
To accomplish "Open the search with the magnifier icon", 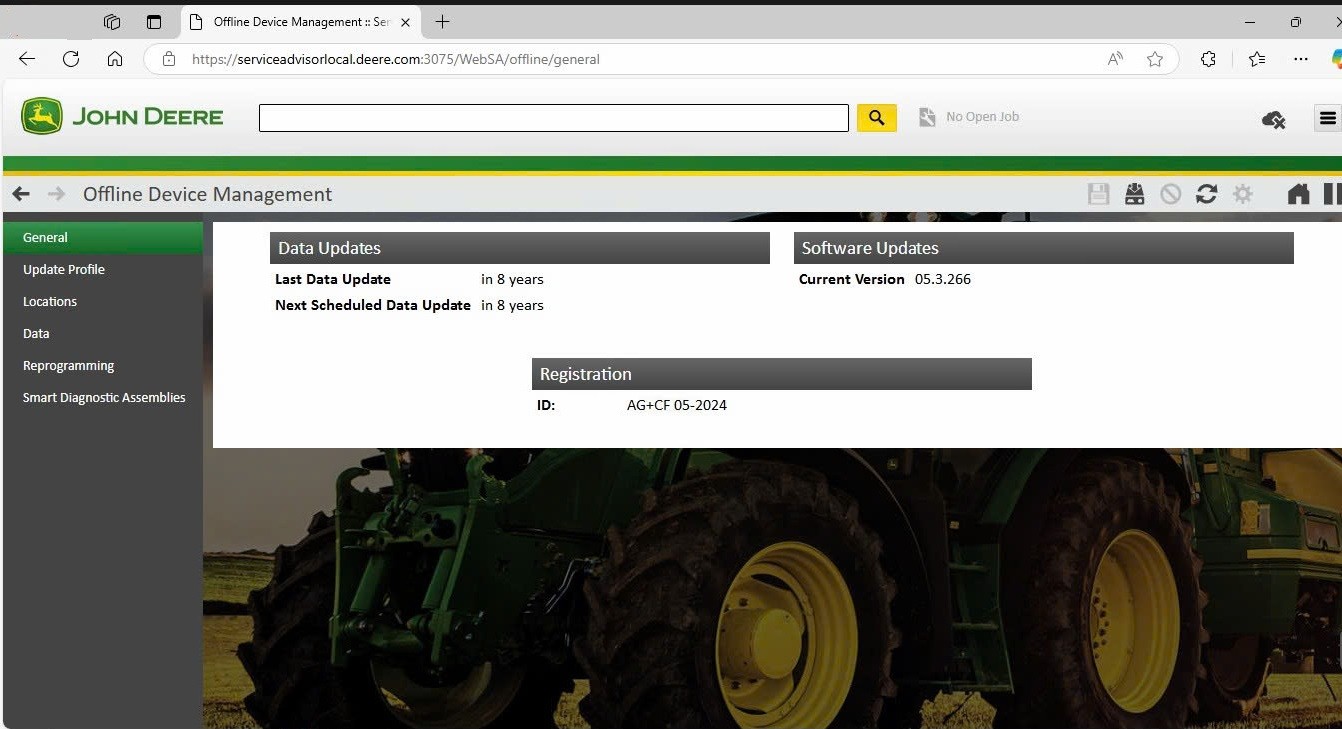I will point(876,117).
